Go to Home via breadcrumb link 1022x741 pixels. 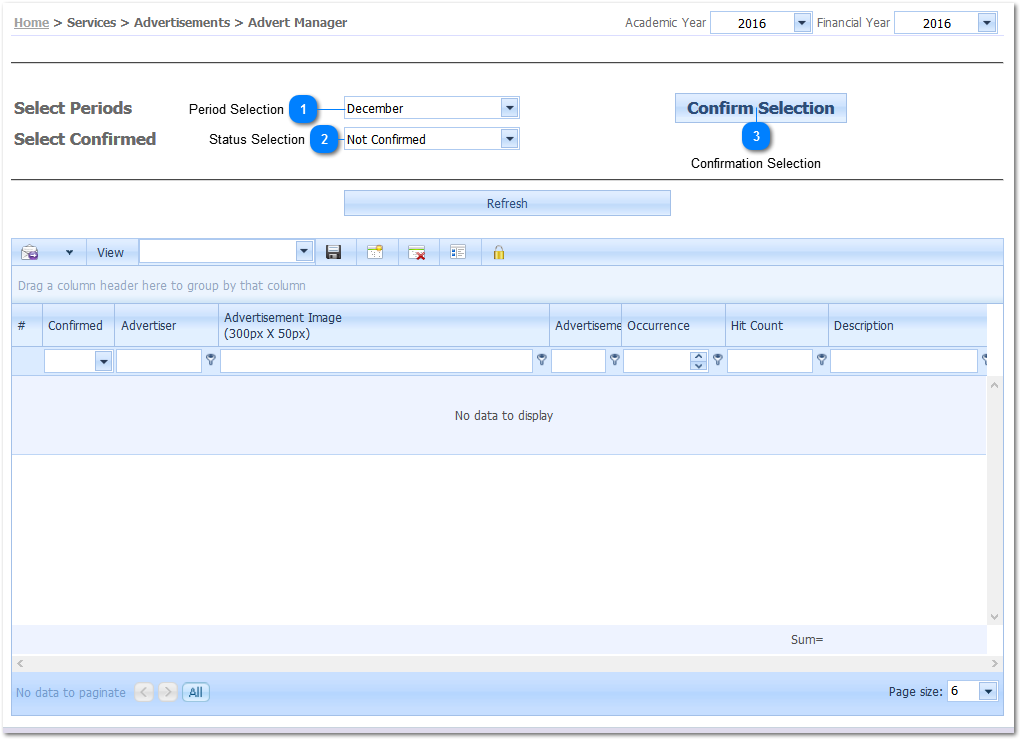click(31, 23)
